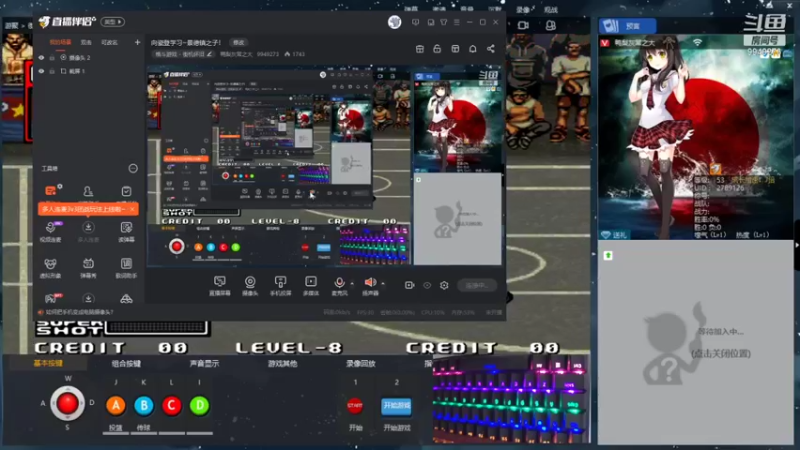Click the checklist tool icon in toolbox
The width and height of the screenshot is (800, 450).
pyautogui.click(x=126, y=191)
